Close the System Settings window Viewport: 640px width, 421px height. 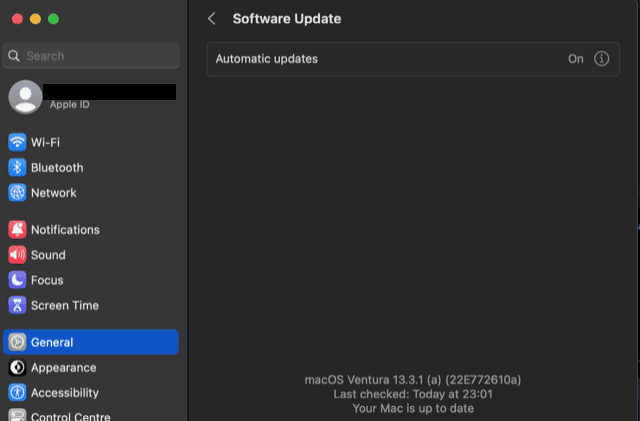point(17,19)
